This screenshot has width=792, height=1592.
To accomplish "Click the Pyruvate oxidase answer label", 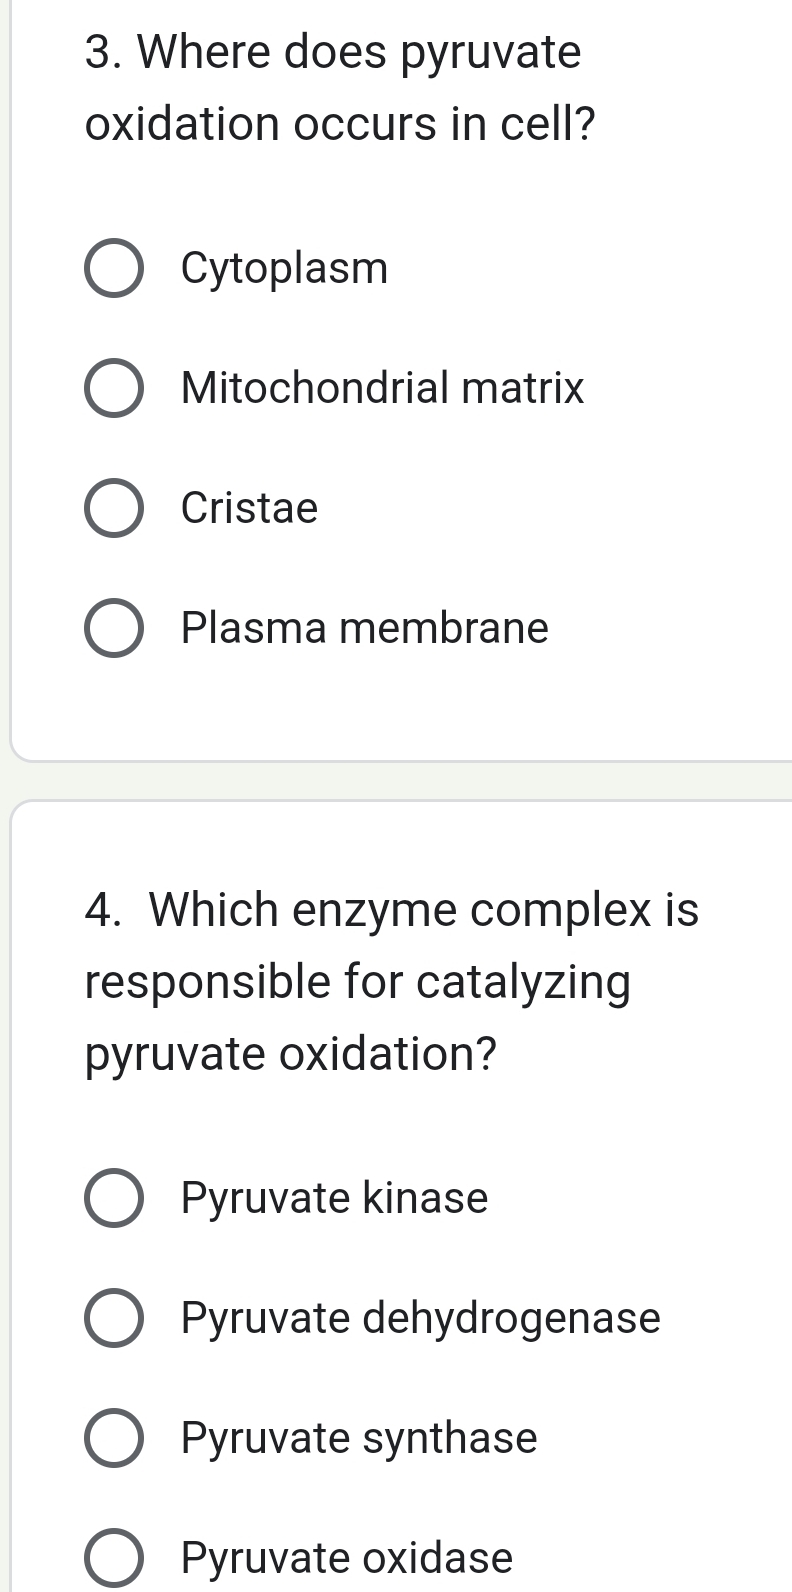I will click(x=346, y=1558).
